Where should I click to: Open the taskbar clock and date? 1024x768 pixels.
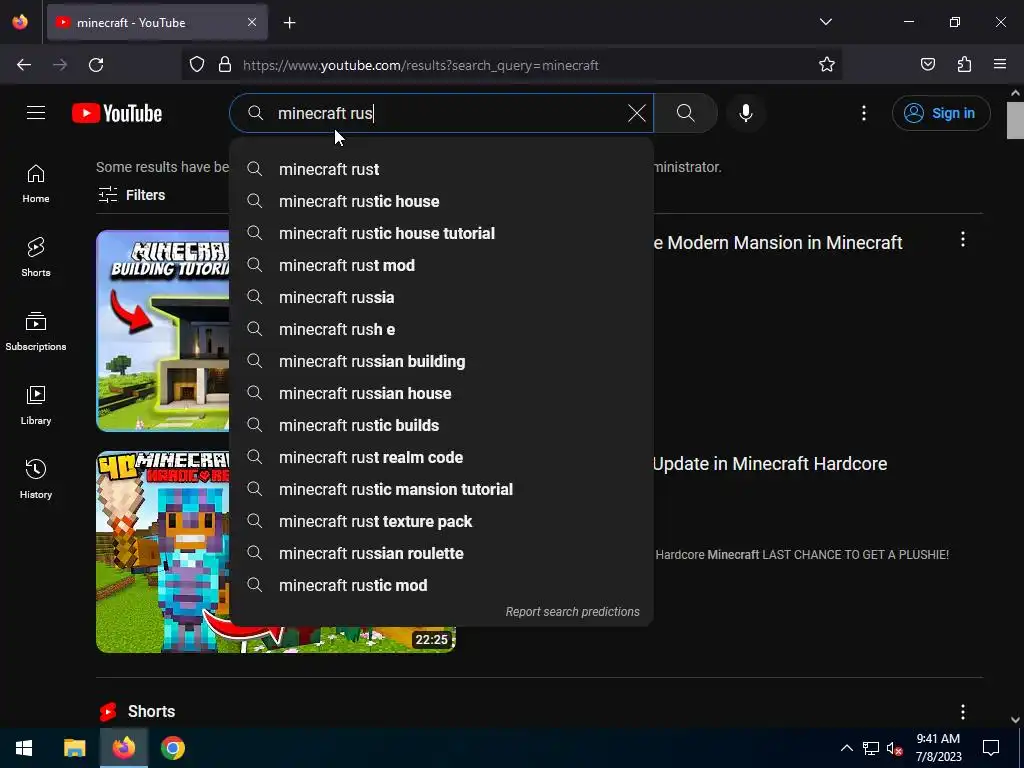[938, 748]
